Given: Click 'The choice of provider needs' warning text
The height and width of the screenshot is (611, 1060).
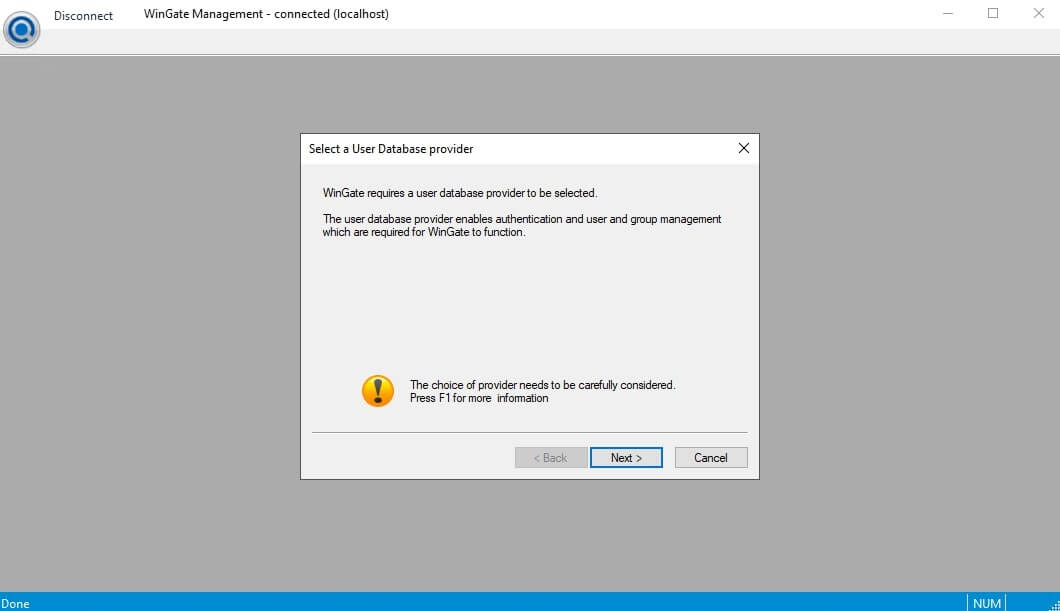Looking at the screenshot, I should (542, 385).
